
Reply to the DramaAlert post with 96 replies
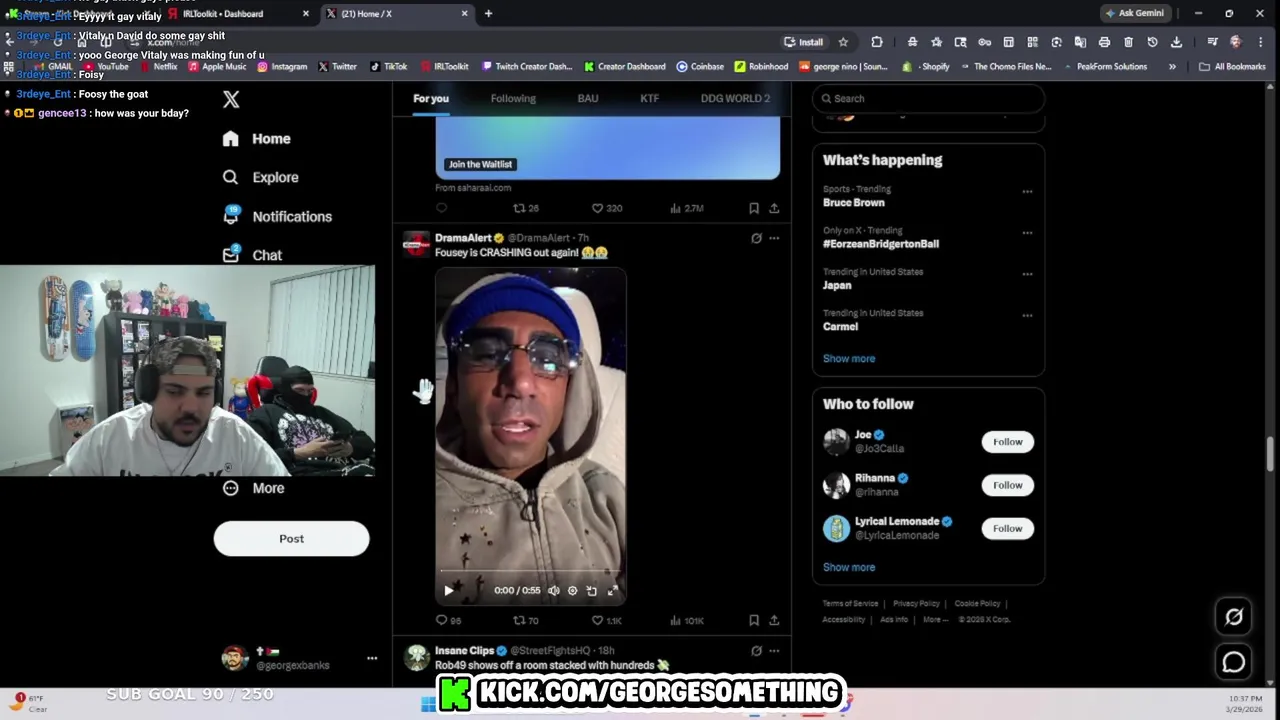448,621
